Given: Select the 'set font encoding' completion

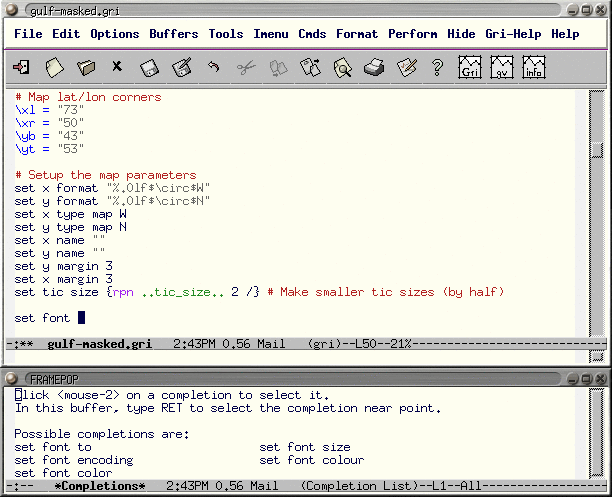Looking at the screenshot, I should click(x=74, y=460).
